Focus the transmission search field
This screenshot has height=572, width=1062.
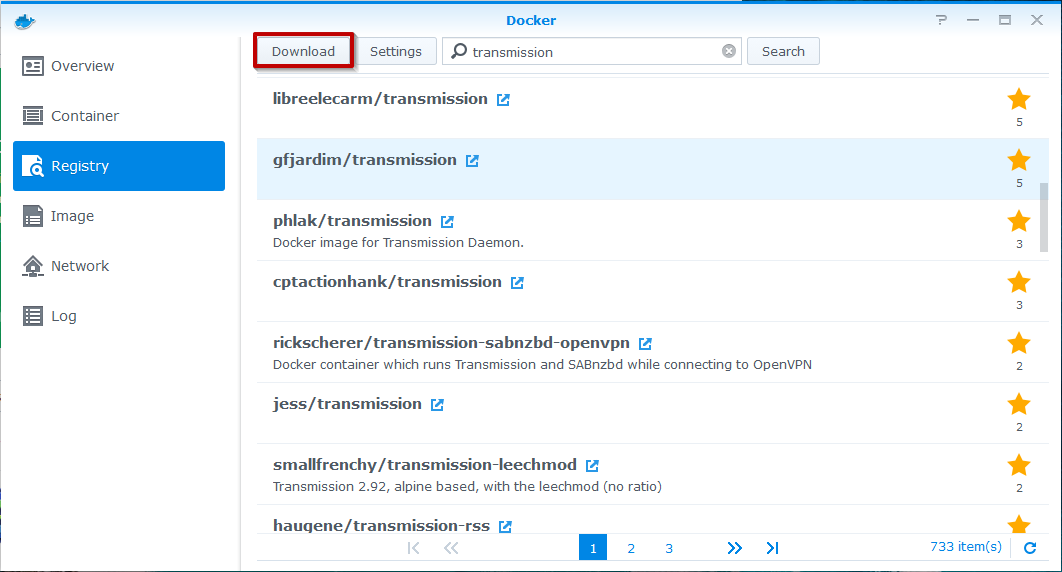[592, 51]
